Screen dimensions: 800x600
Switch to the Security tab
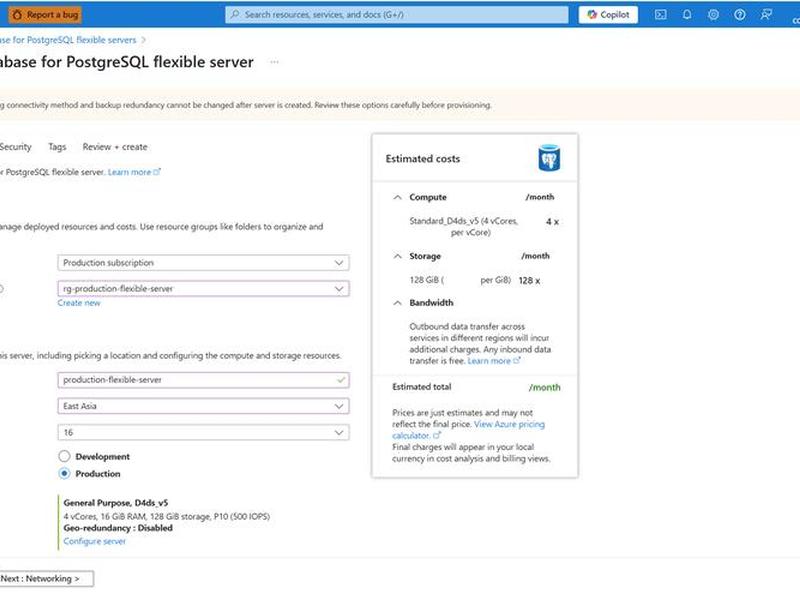click(x=15, y=147)
